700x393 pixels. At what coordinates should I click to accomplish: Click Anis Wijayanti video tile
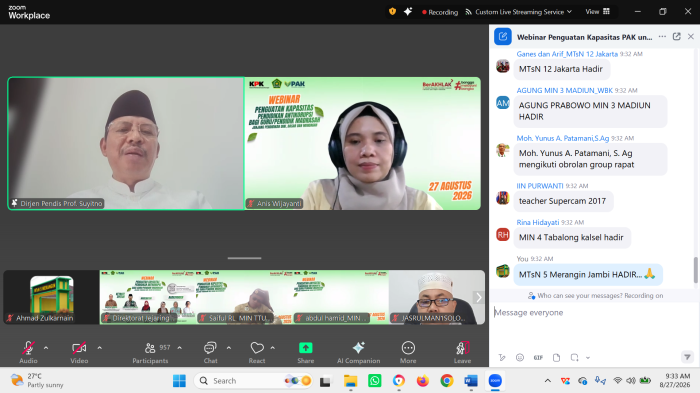pyautogui.click(x=362, y=143)
